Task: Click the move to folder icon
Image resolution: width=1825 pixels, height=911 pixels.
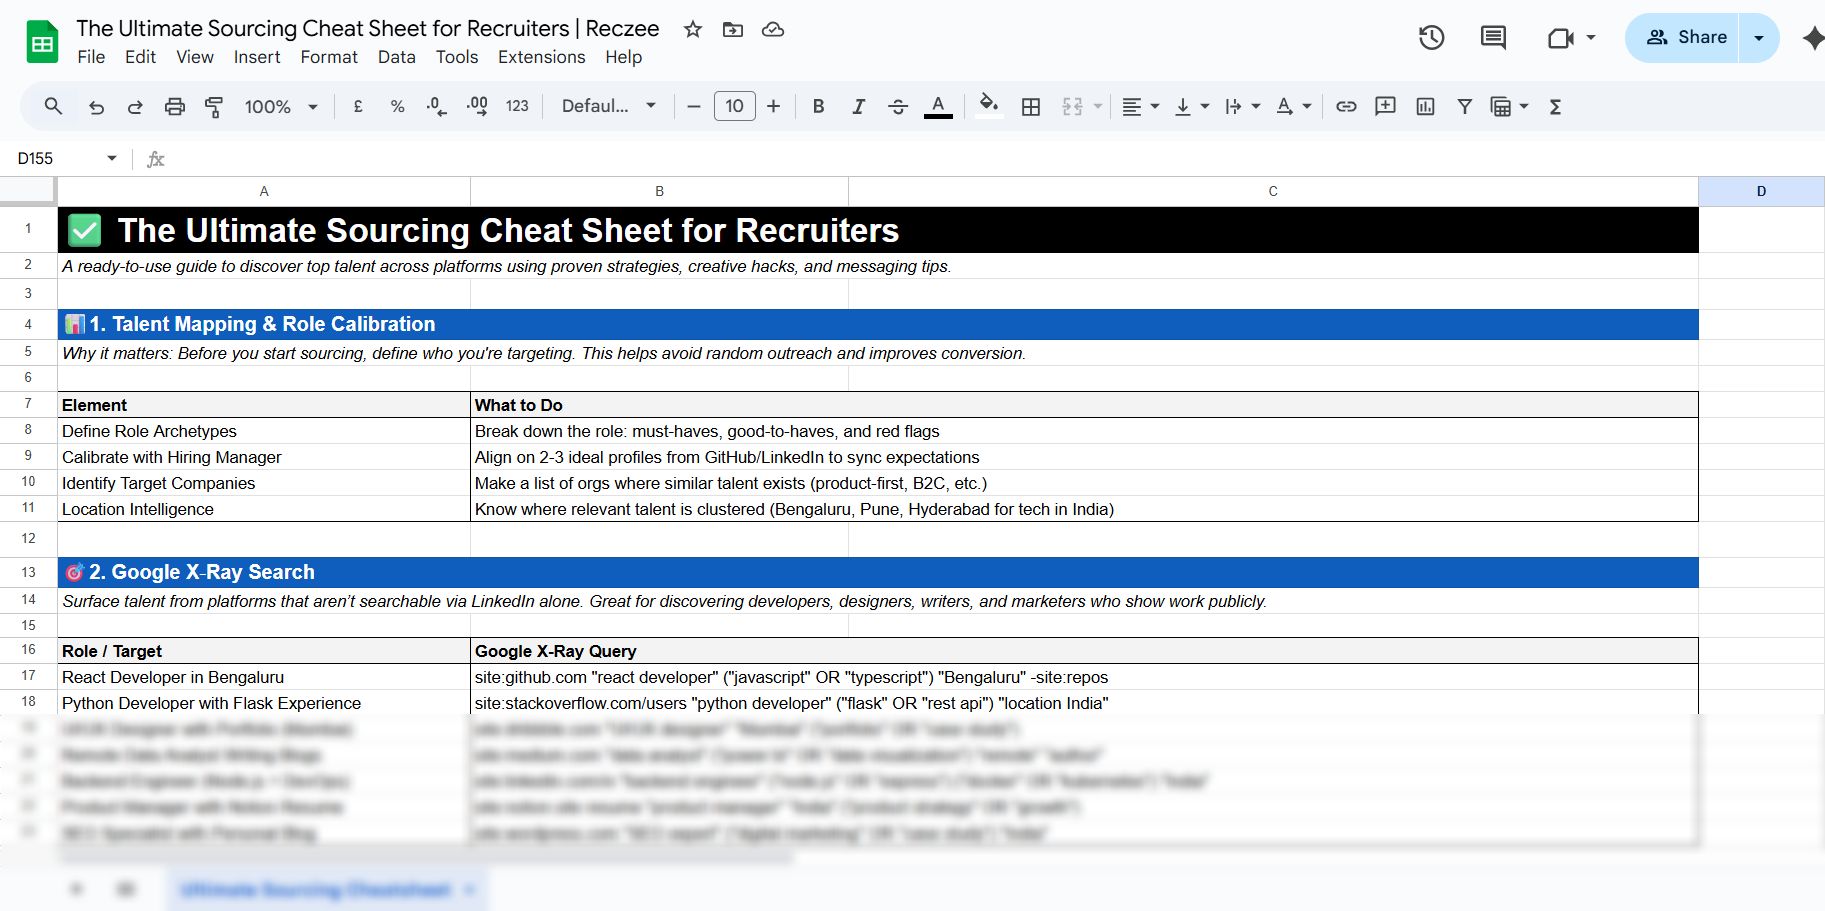Action: pos(733,29)
